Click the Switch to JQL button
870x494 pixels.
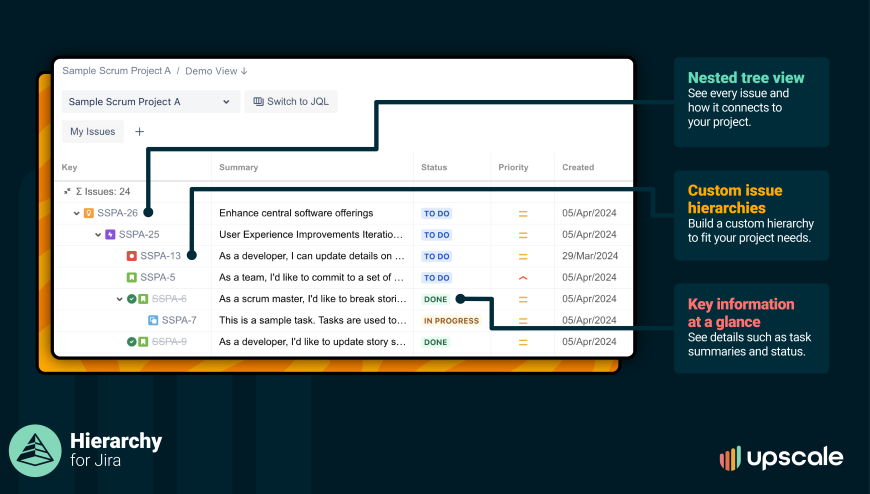(291, 102)
